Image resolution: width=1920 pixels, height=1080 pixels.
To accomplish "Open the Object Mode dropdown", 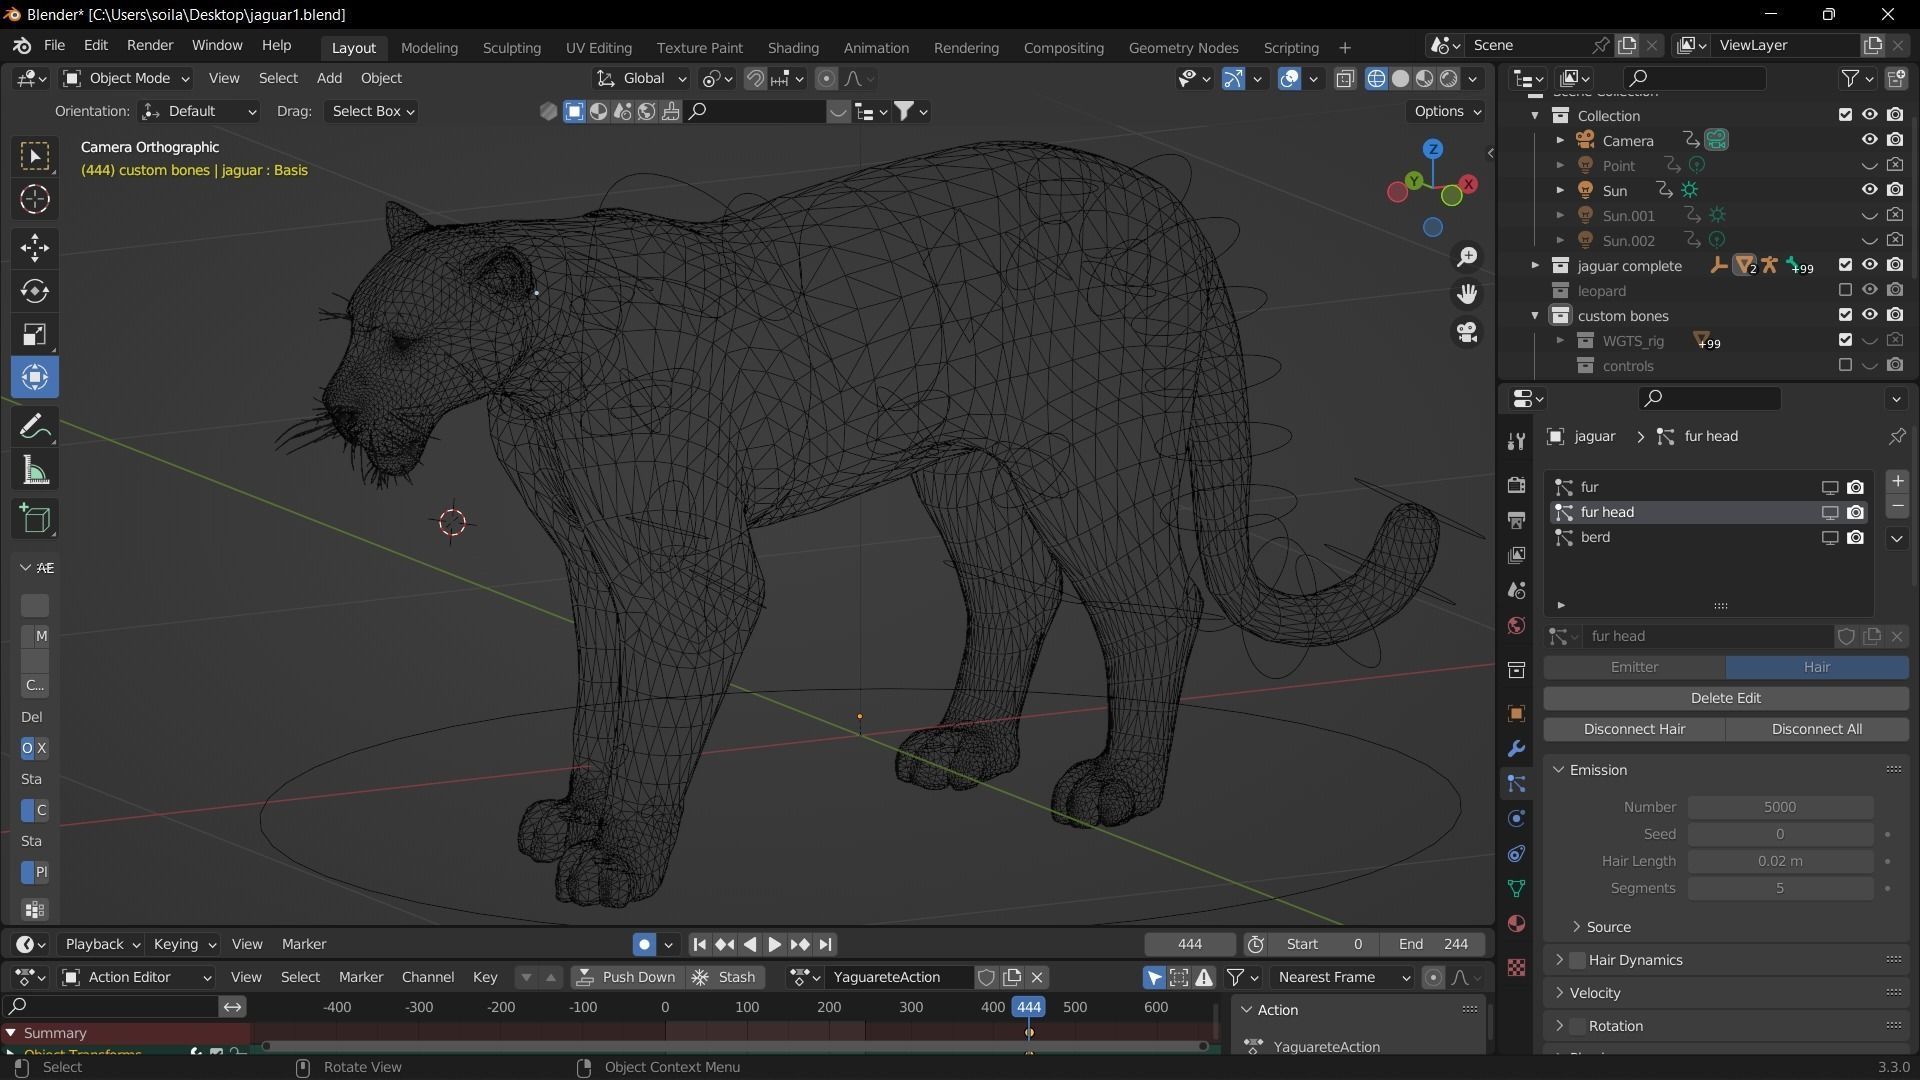I will [x=126, y=78].
